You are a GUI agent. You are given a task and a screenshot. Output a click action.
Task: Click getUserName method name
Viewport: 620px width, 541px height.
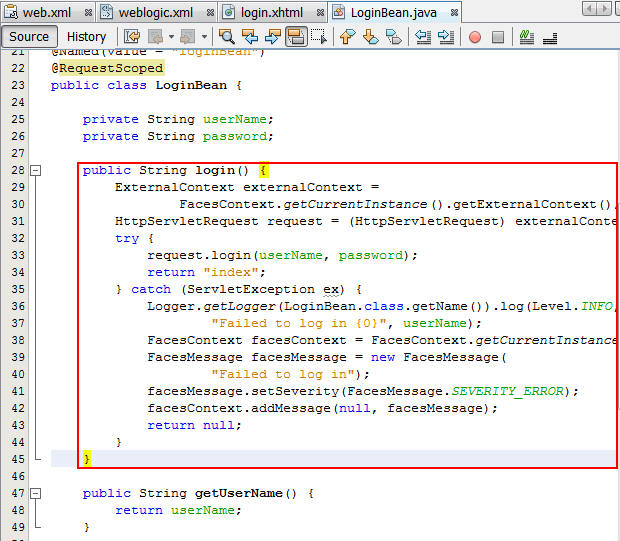pos(238,494)
